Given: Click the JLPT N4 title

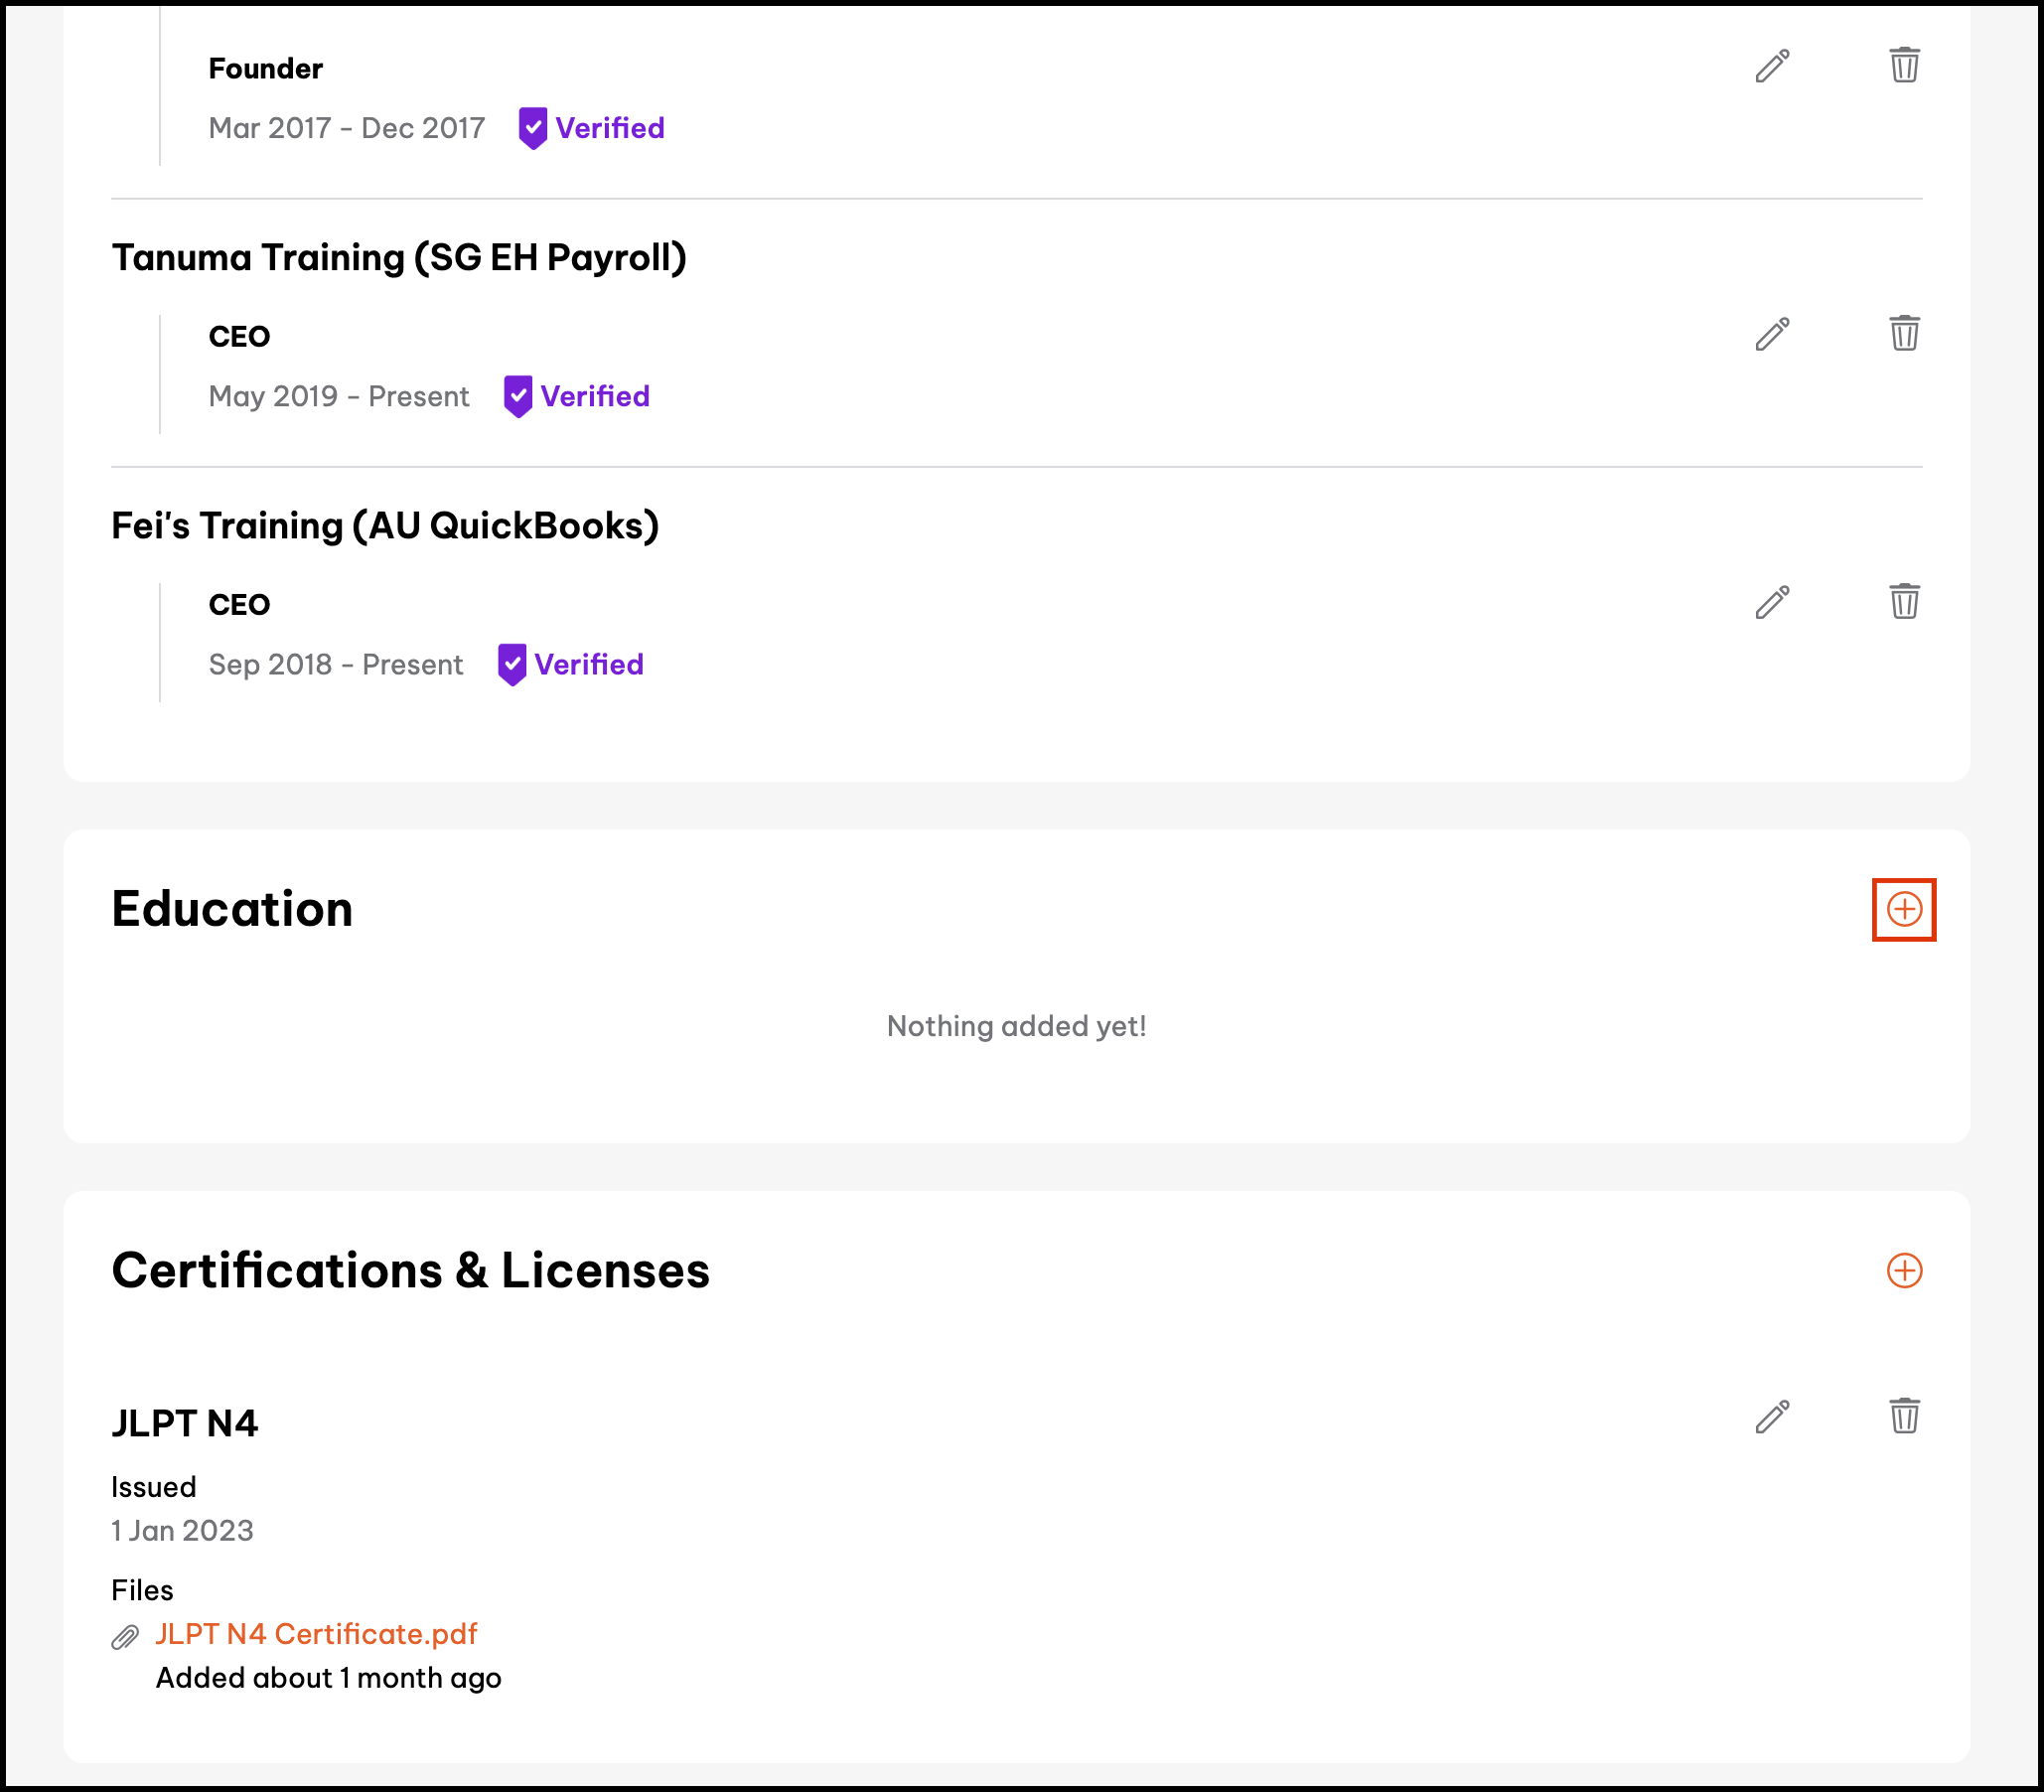Looking at the screenshot, I should tap(185, 1423).
